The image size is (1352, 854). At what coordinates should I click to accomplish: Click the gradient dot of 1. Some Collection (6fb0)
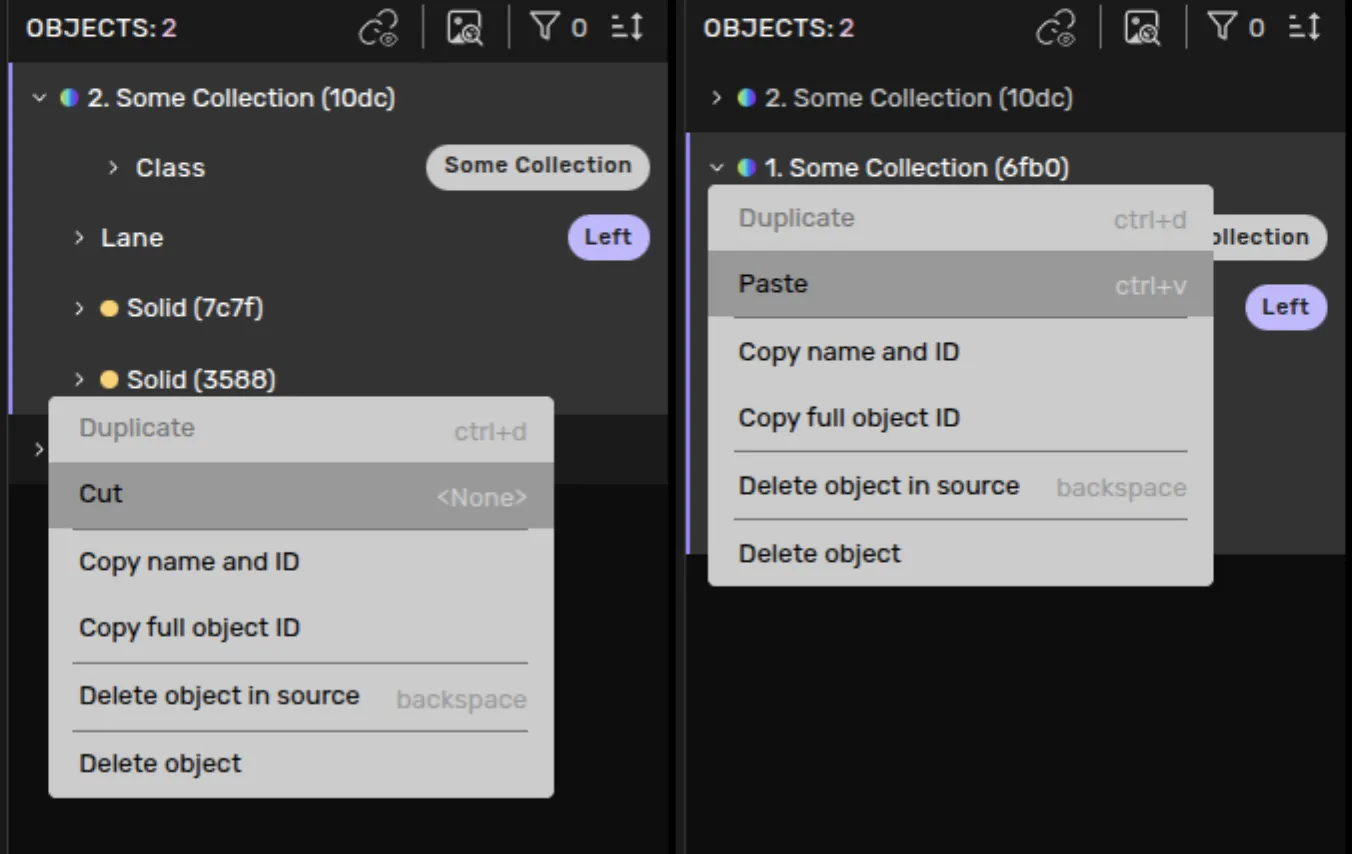point(746,168)
